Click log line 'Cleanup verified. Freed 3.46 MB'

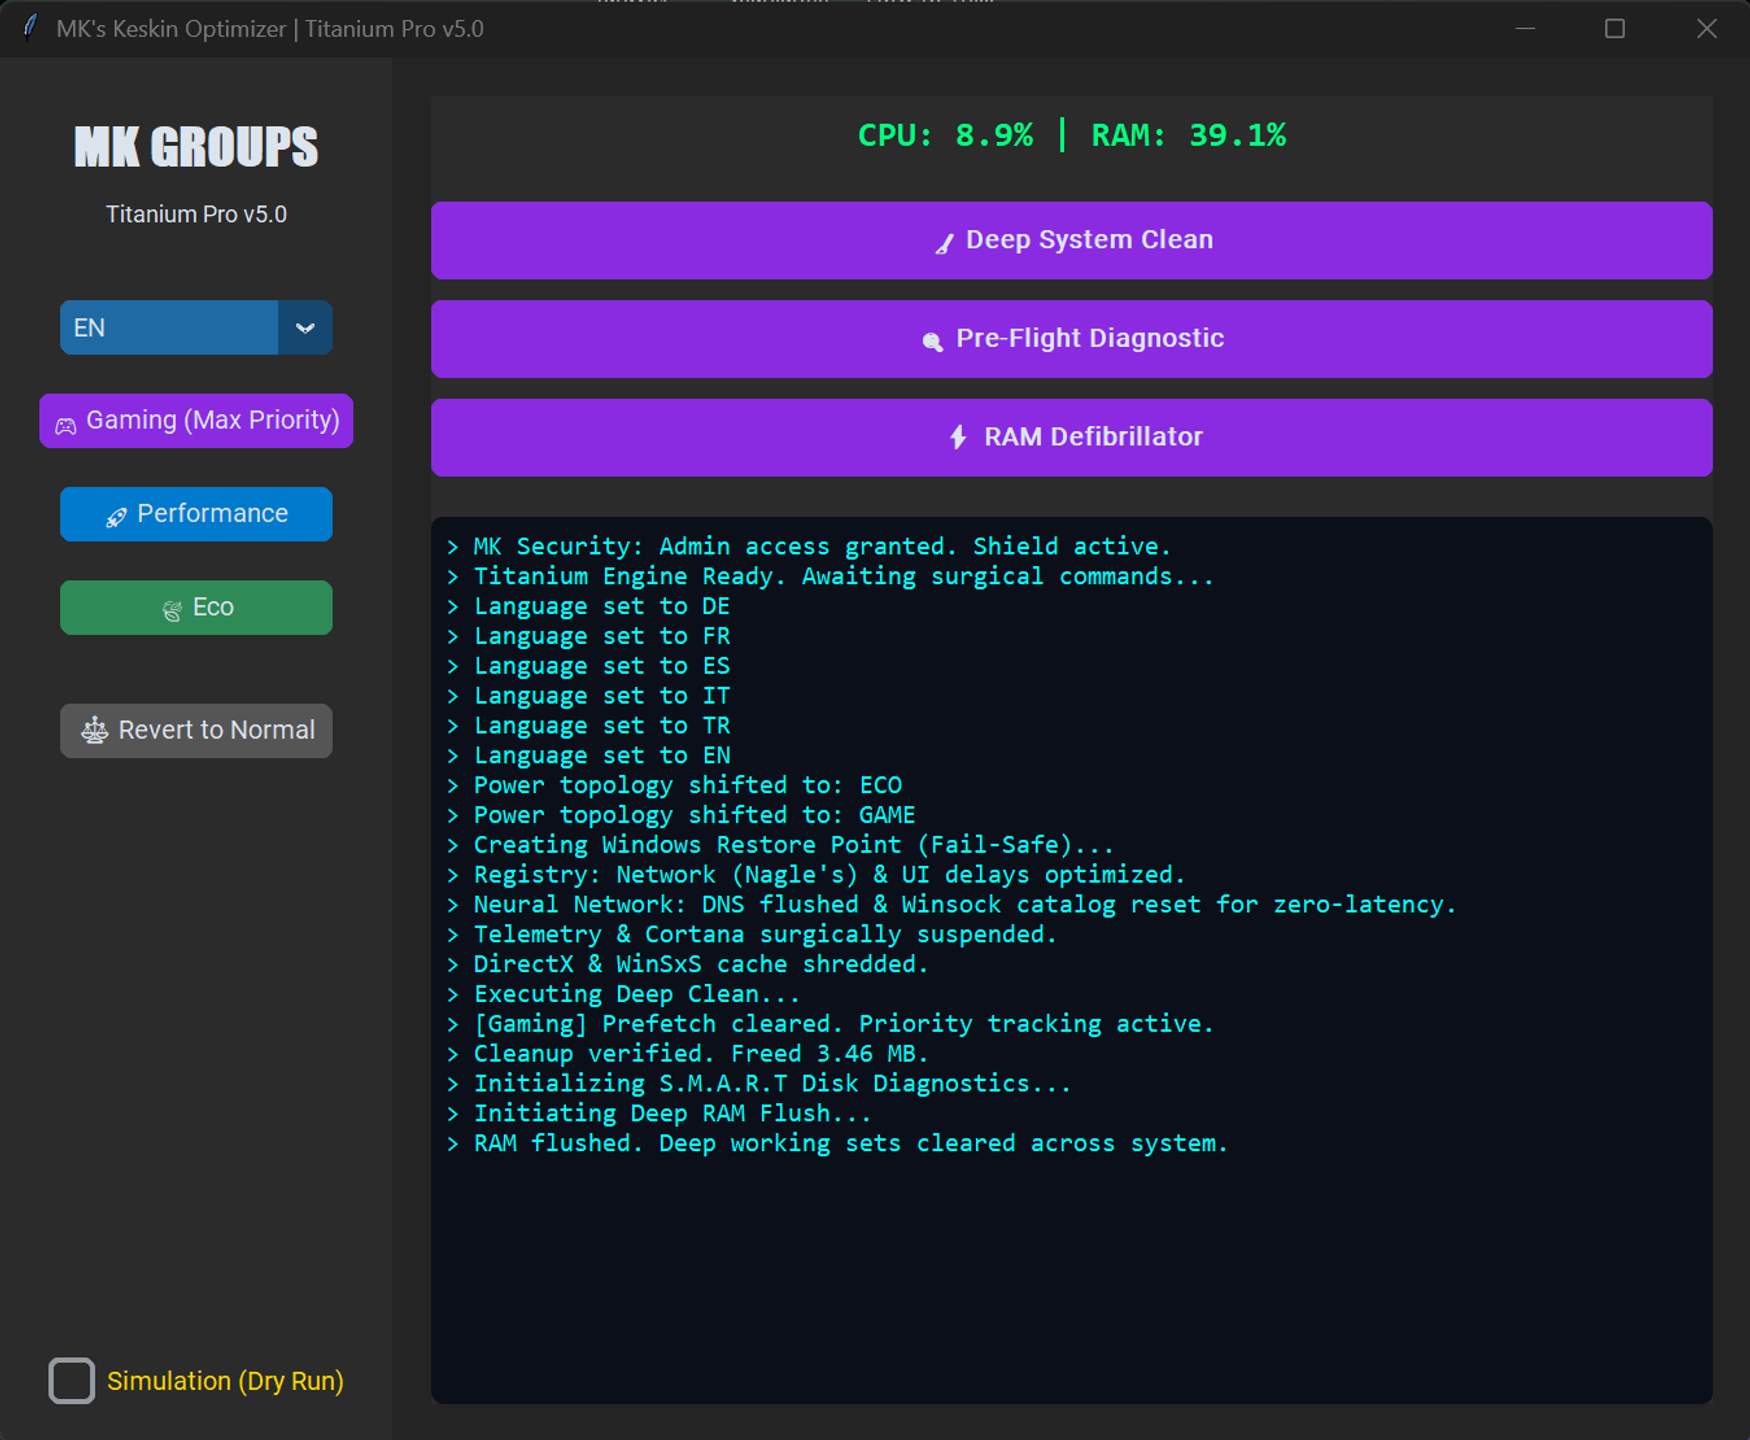pyautogui.click(x=687, y=1053)
